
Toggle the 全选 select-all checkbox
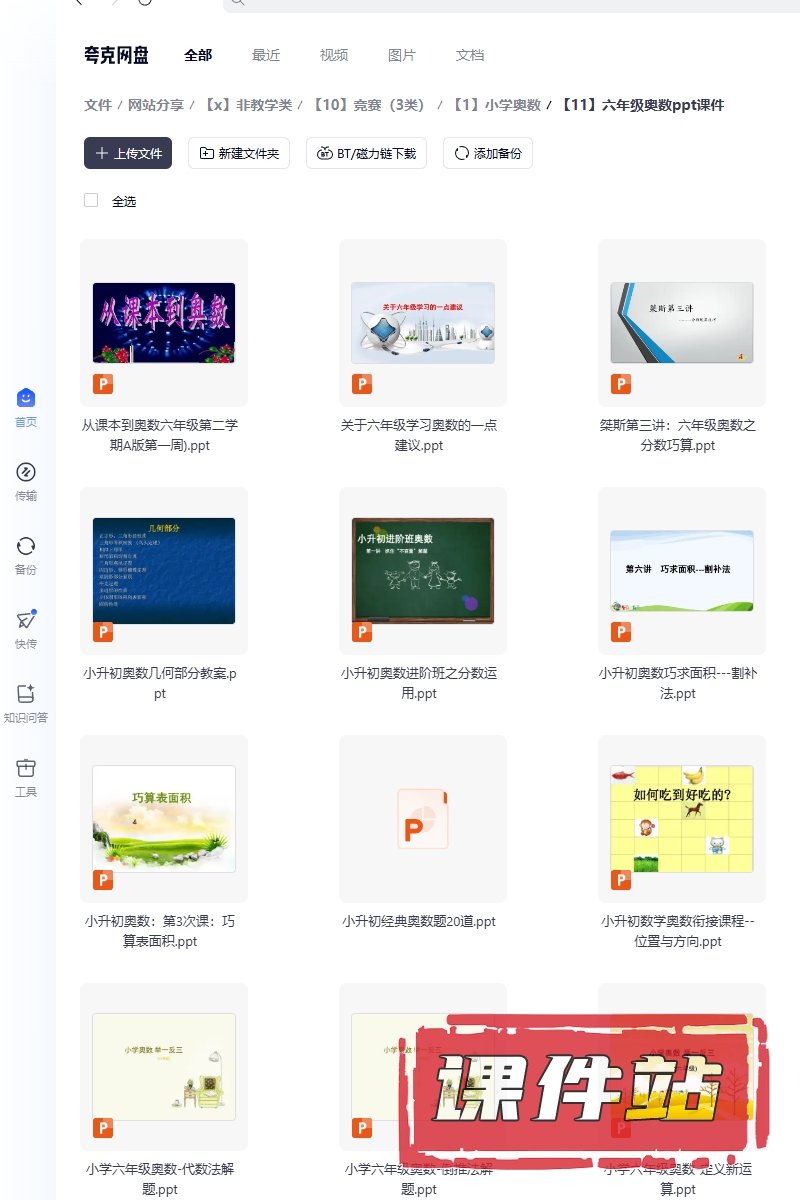(x=91, y=200)
